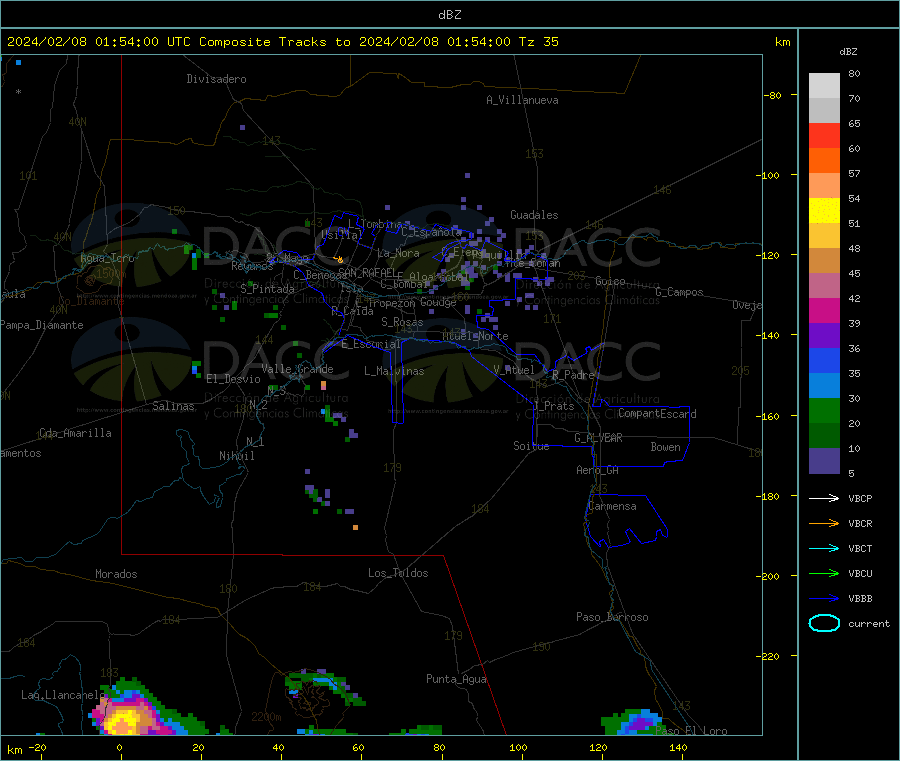Click the timestamp header text

click(283, 42)
